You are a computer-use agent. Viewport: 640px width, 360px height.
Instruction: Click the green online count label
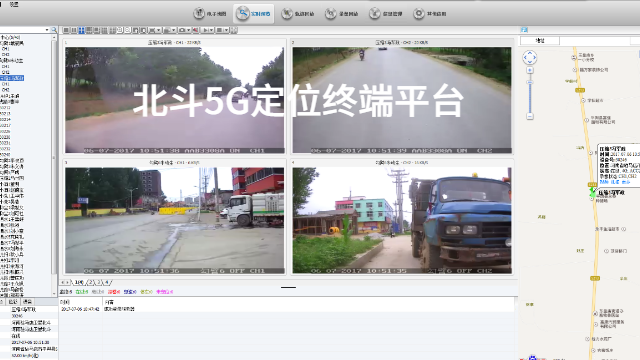82,292
